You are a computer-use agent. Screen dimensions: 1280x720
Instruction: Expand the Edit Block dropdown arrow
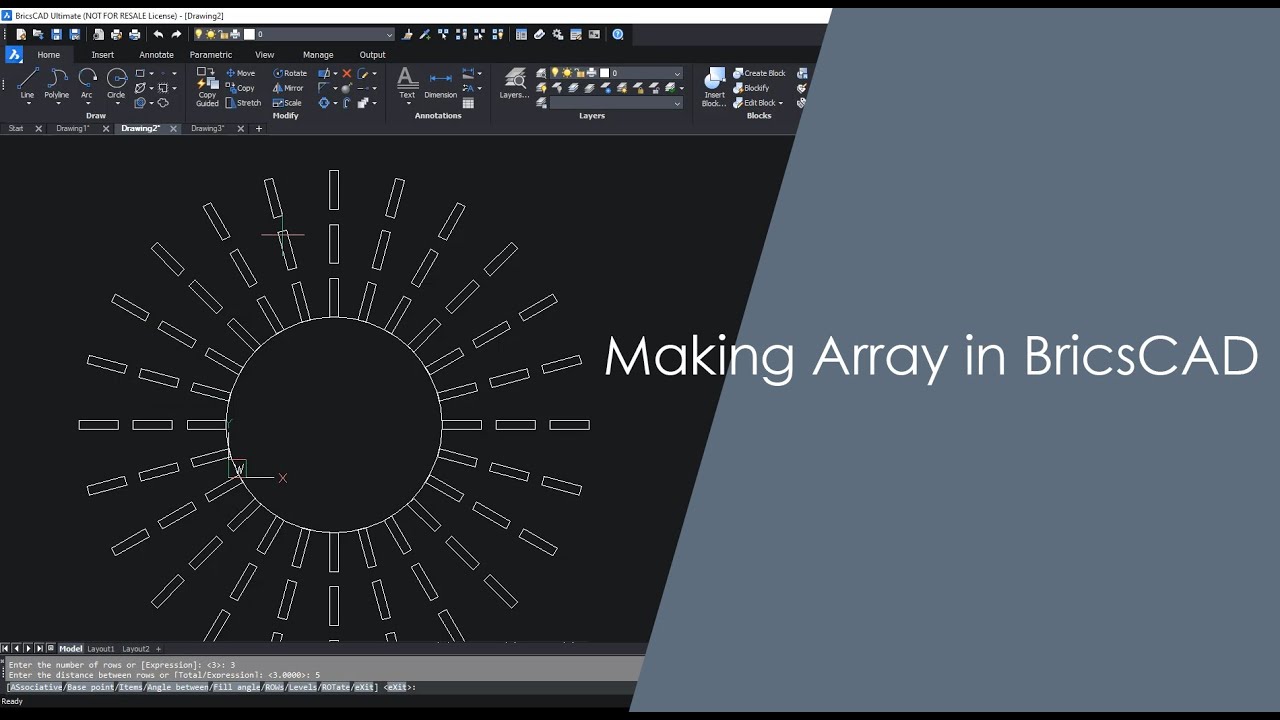coord(780,103)
